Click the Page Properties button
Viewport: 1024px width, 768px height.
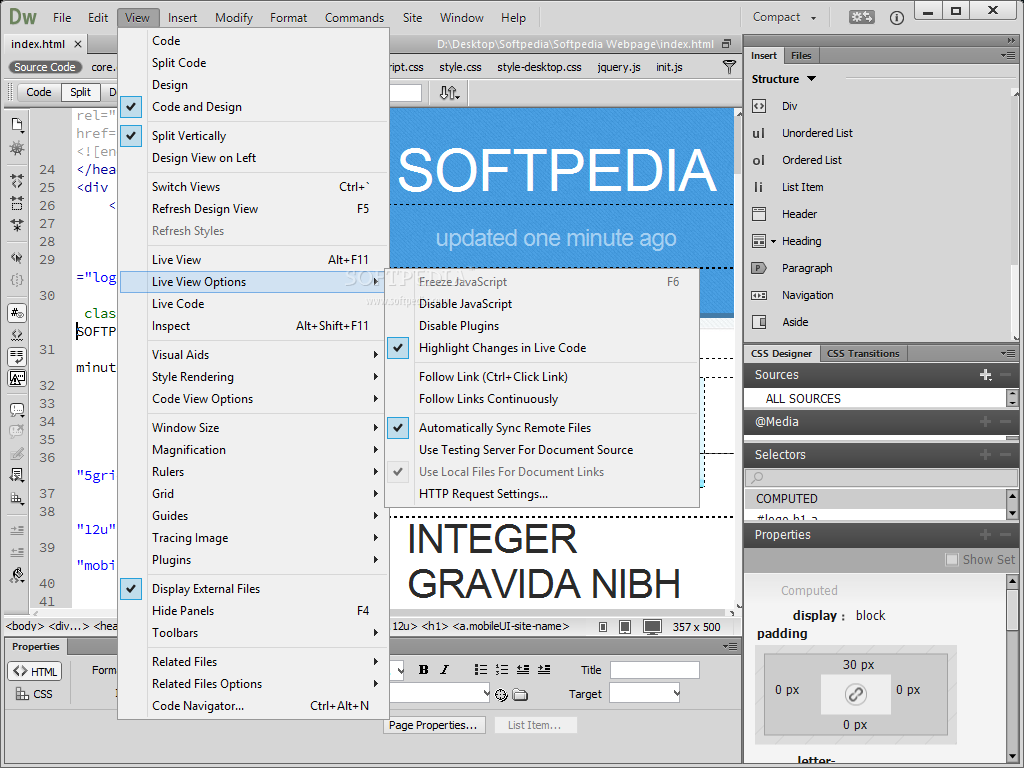(432, 725)
